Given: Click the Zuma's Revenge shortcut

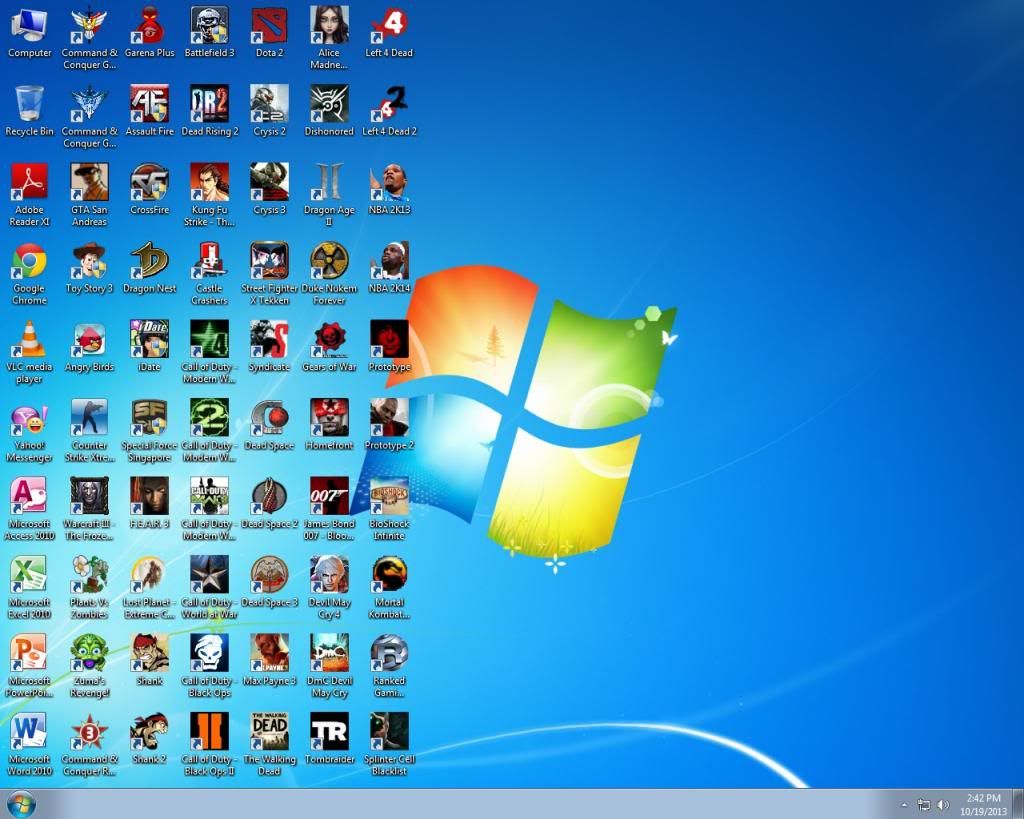Looking at the screenshot, I should point(89,666).
